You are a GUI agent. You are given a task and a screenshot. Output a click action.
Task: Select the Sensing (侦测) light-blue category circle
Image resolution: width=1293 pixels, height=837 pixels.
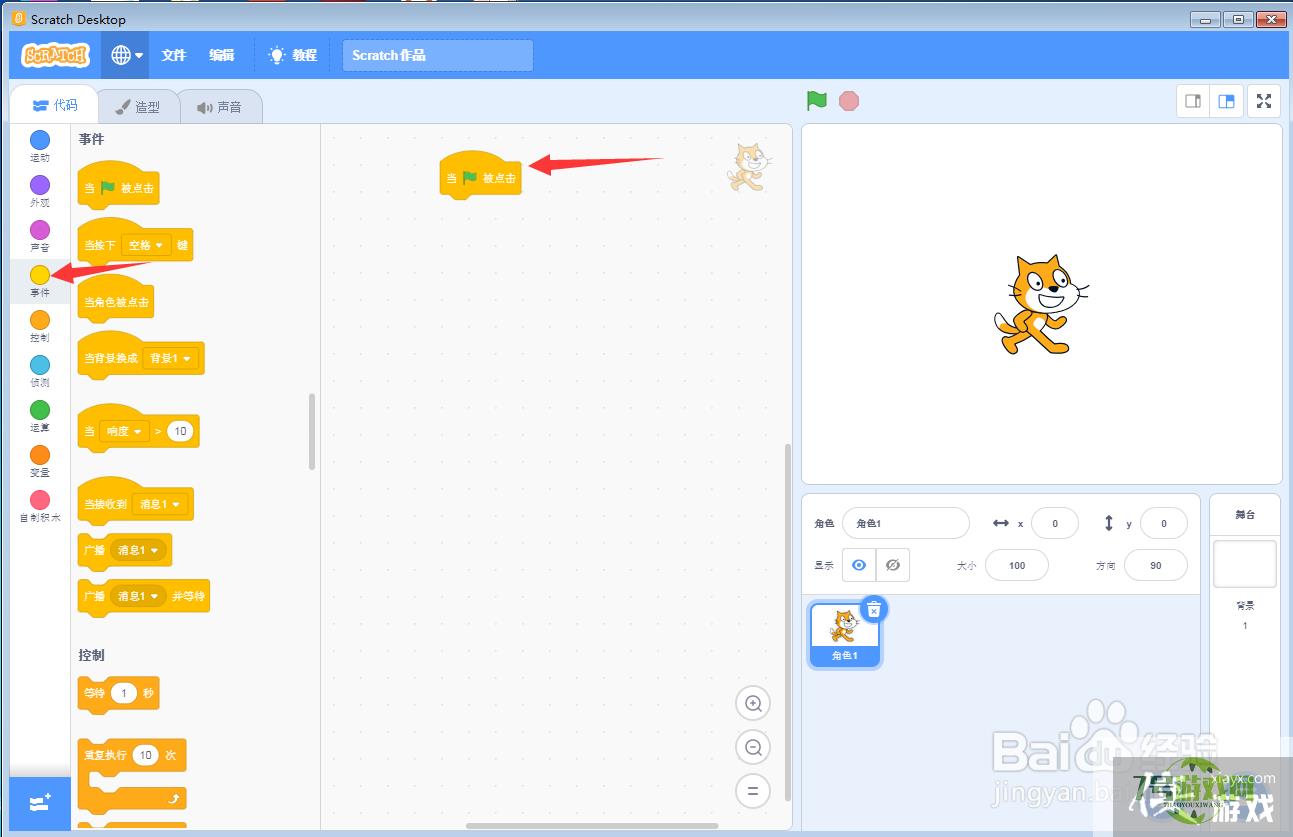pyautogui.click(x=40, y=365)
